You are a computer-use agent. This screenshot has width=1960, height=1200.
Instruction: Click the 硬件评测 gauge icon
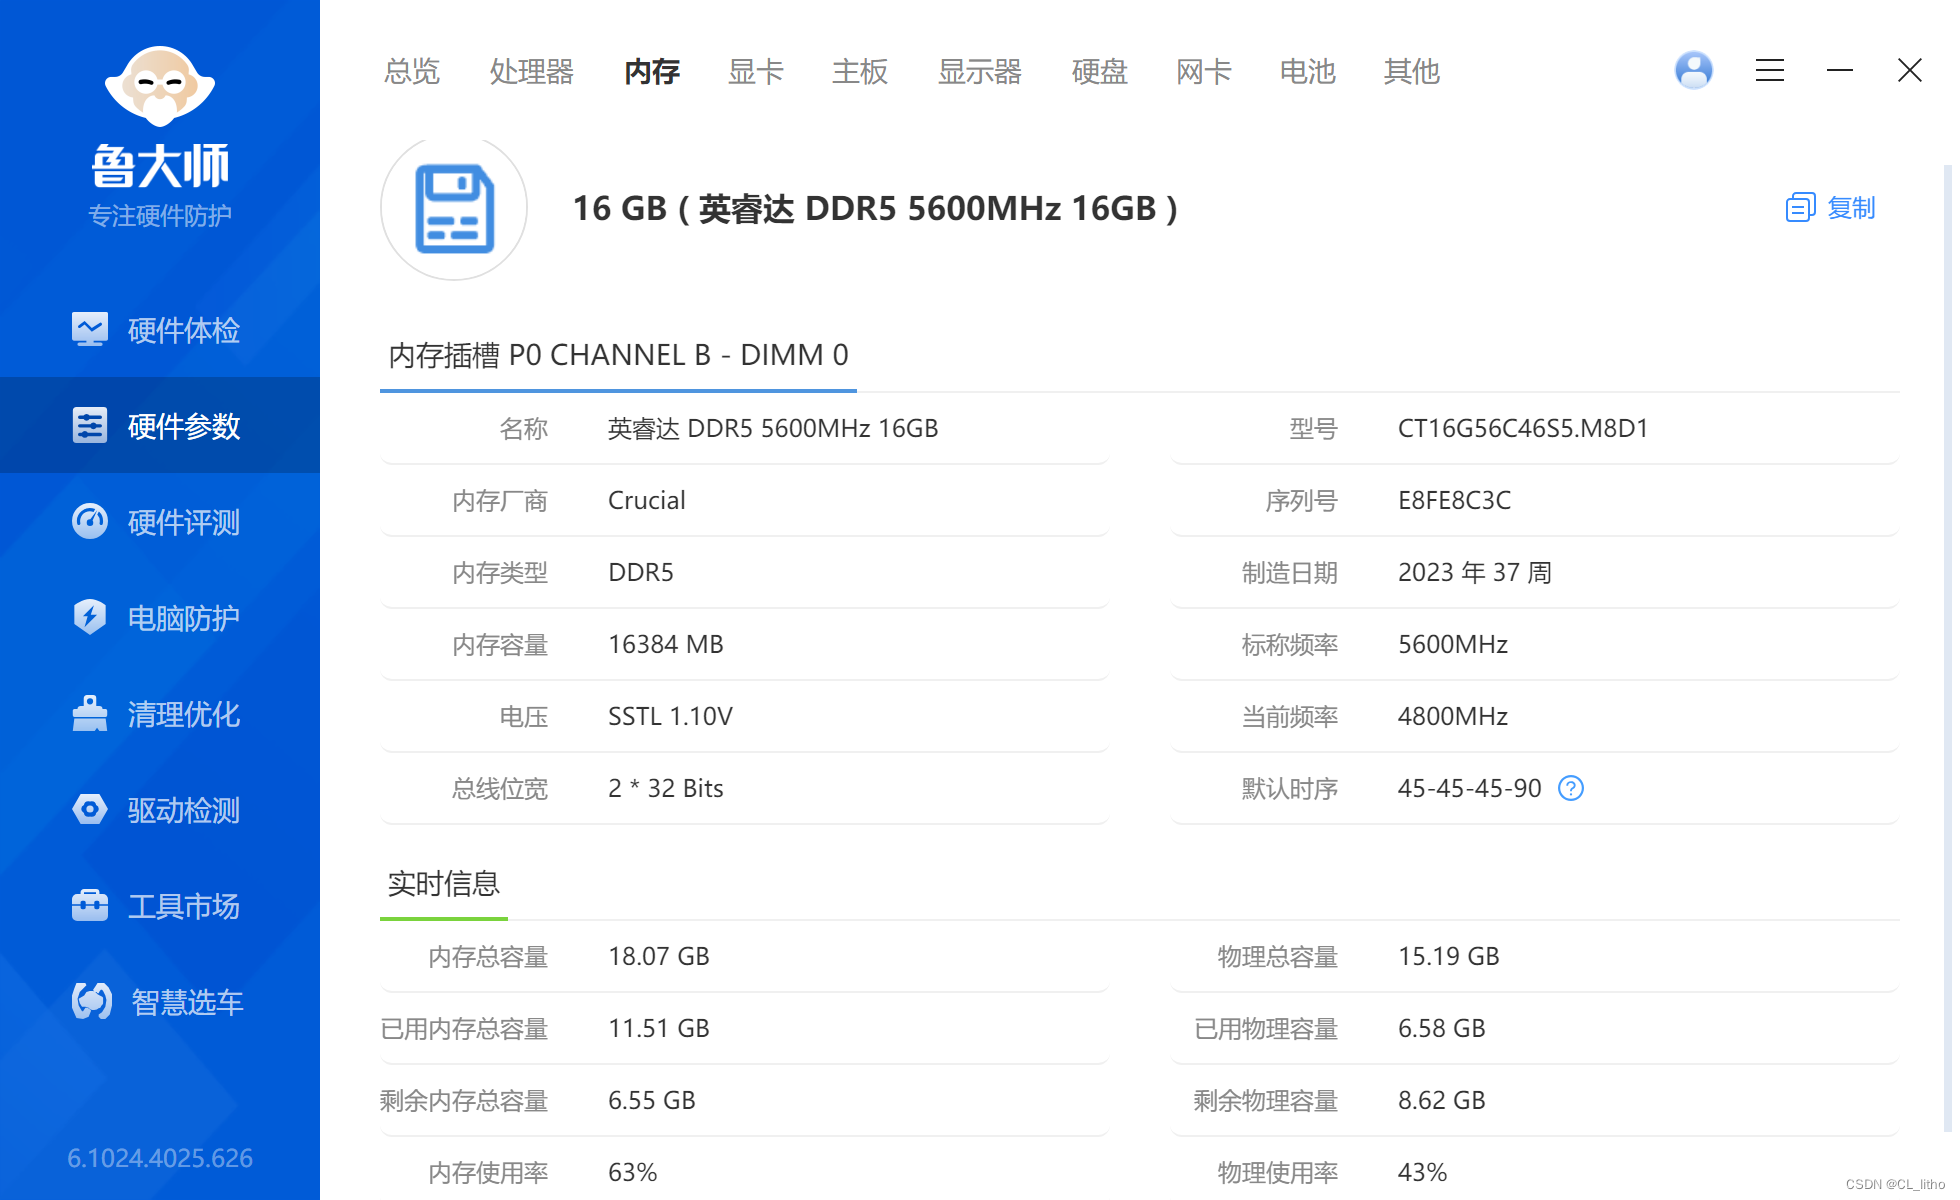click(x=89, y=521)
